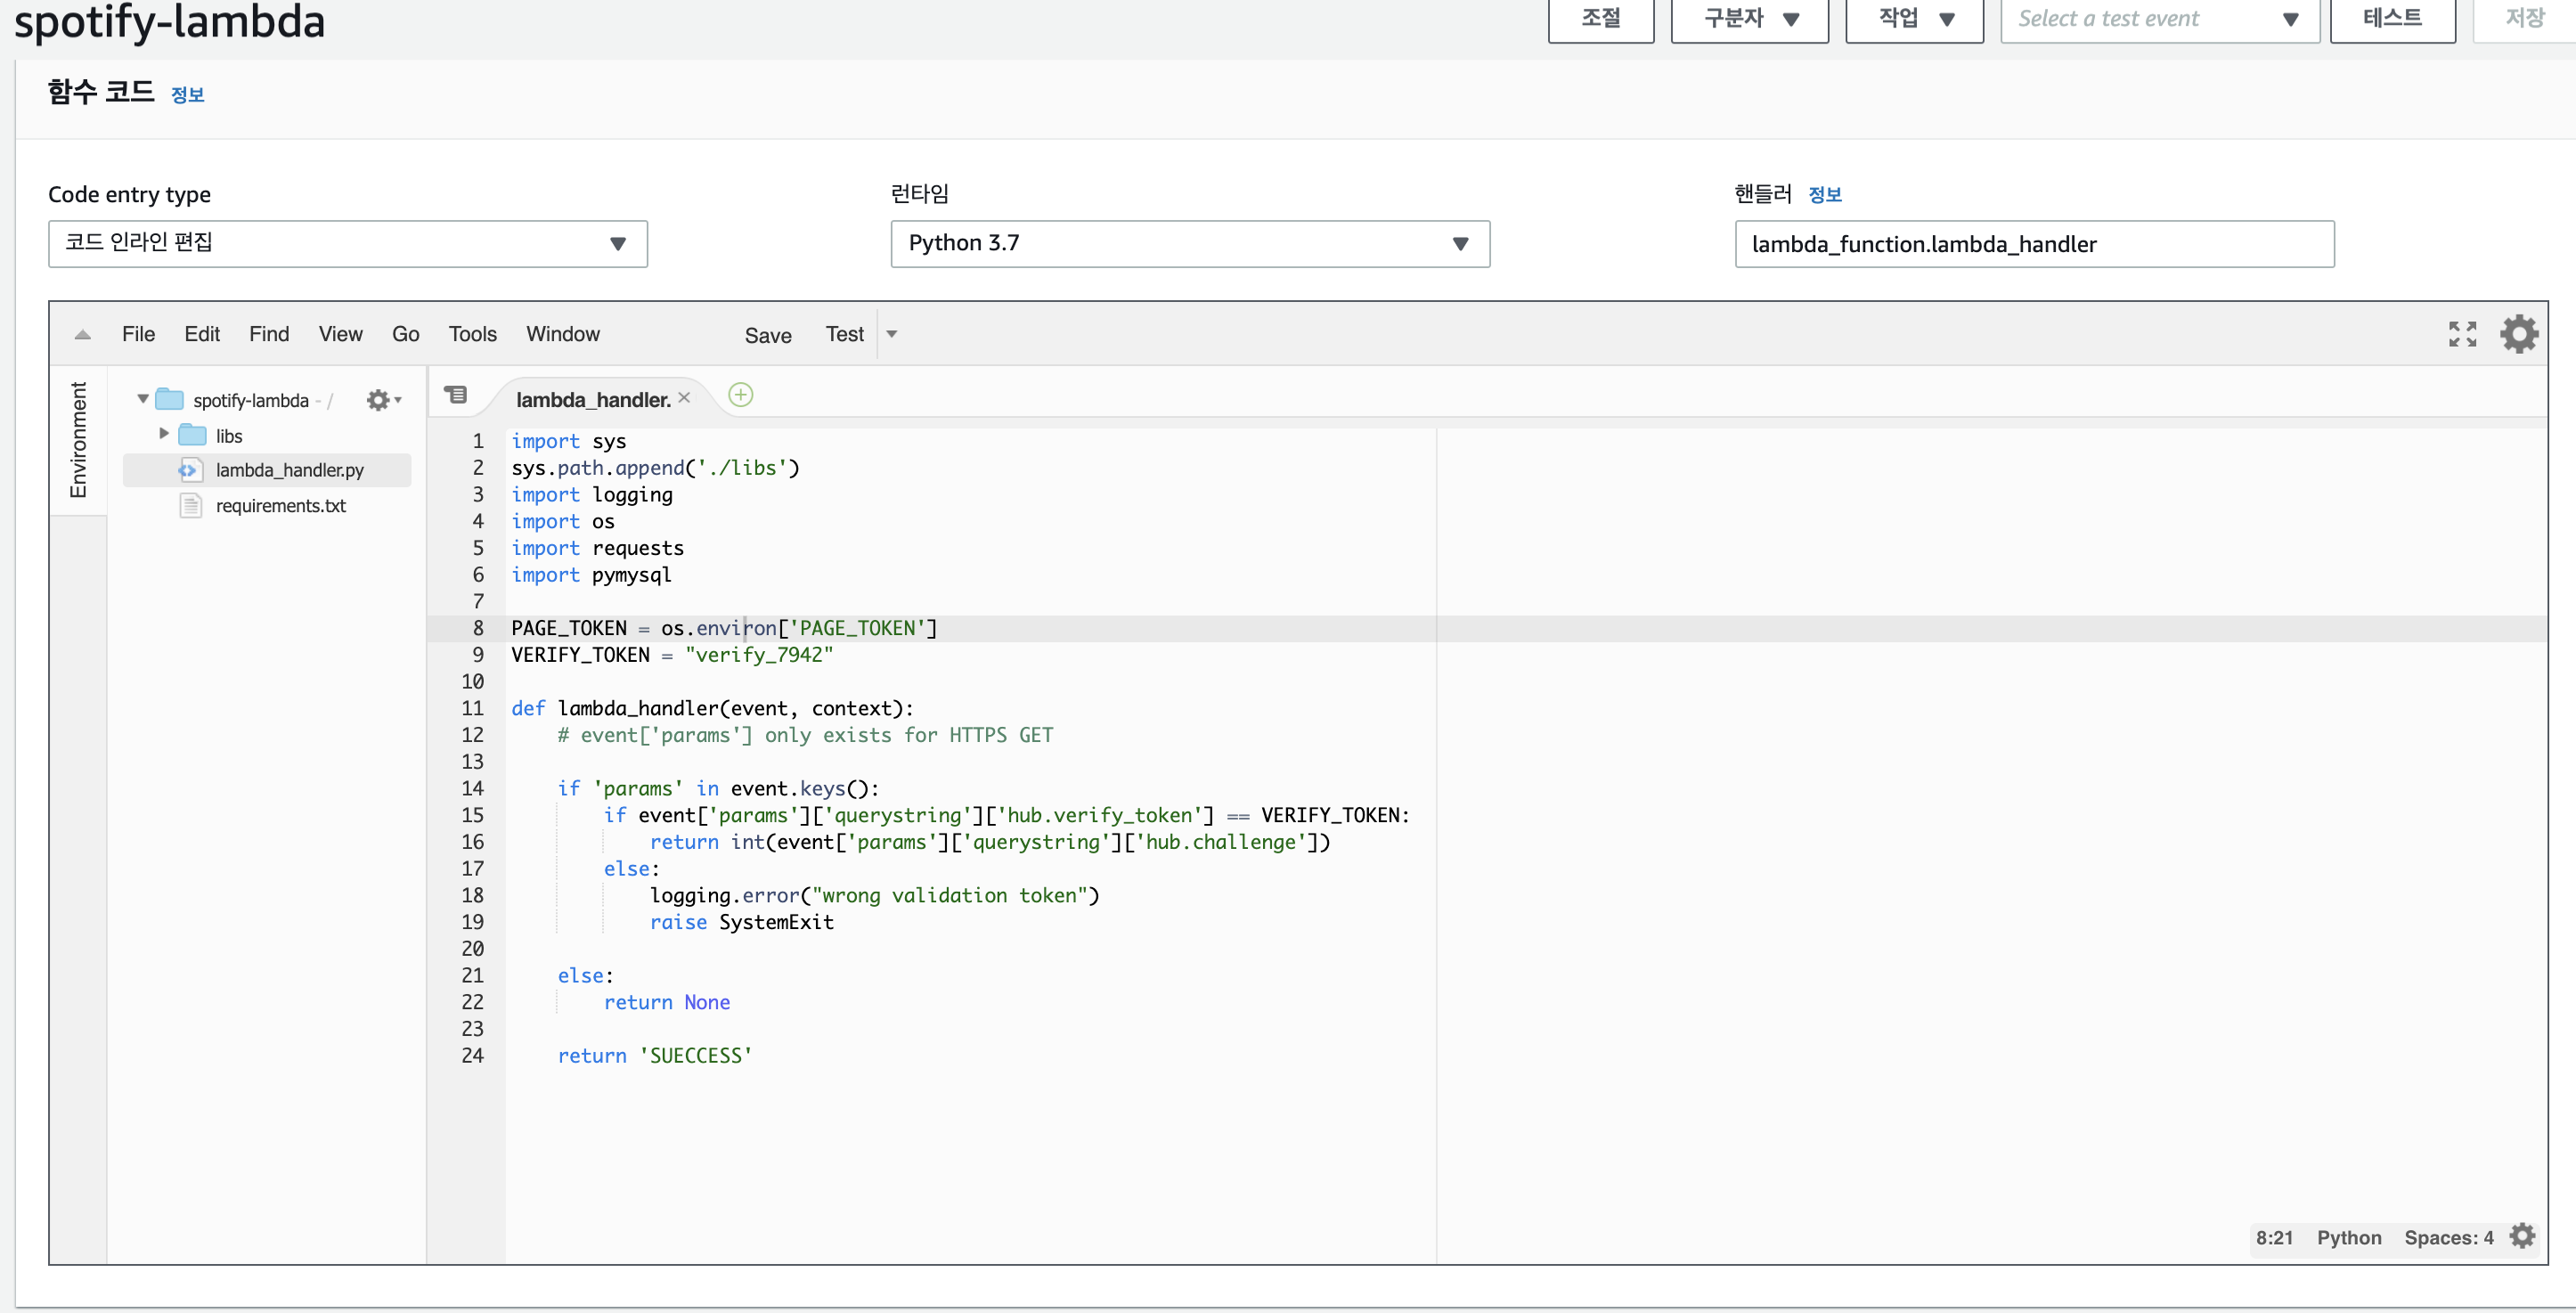Close the lambda_handler tab

click(684, 398)
